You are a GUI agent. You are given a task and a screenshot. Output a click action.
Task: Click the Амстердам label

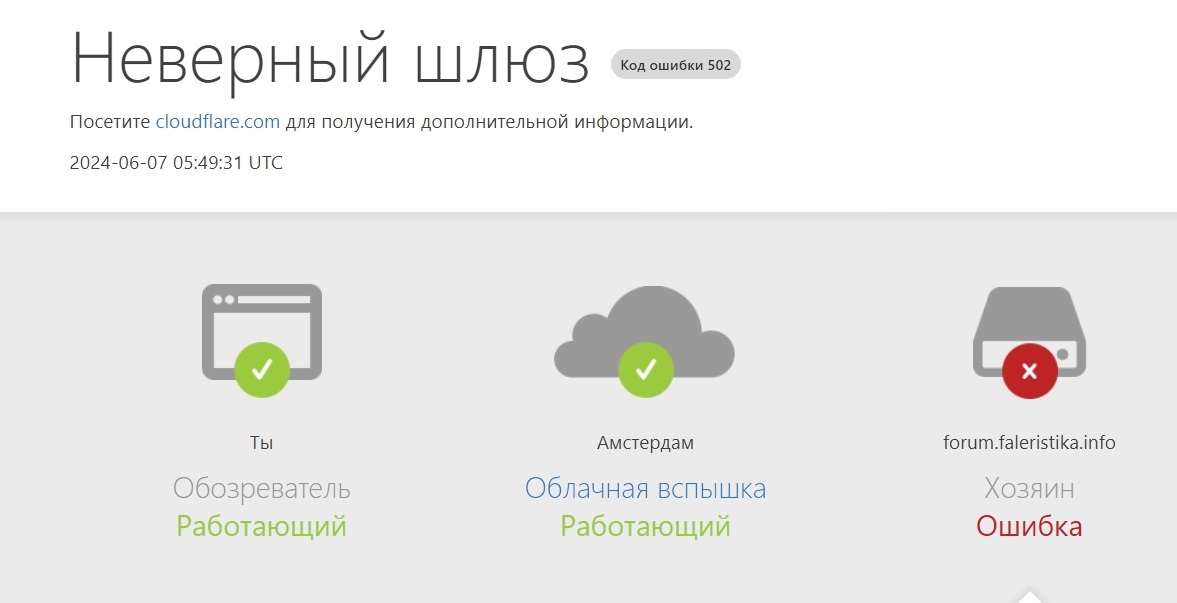646,443
